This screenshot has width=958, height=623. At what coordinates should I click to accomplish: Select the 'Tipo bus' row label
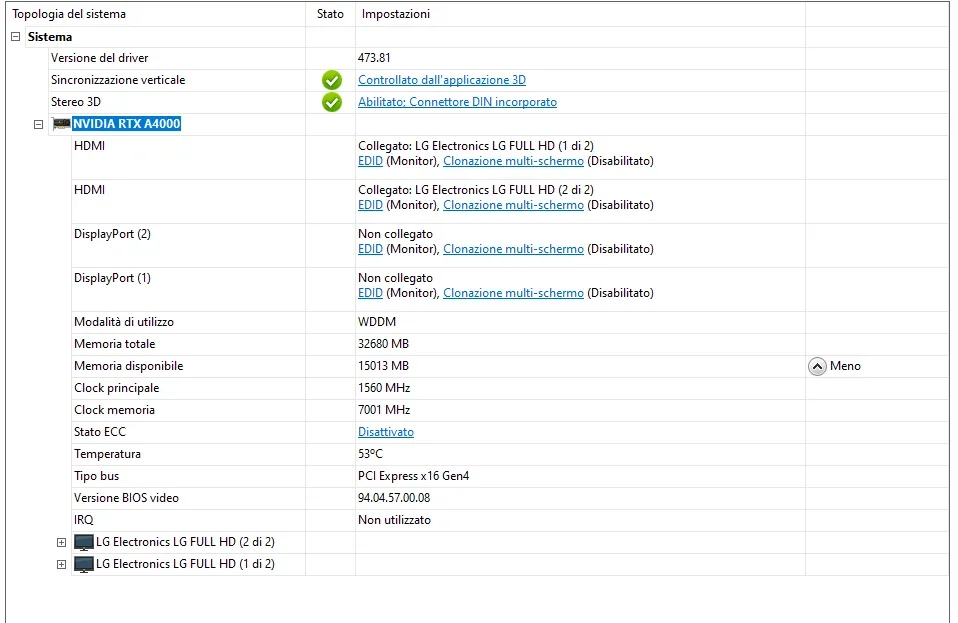tap(97, 476)
